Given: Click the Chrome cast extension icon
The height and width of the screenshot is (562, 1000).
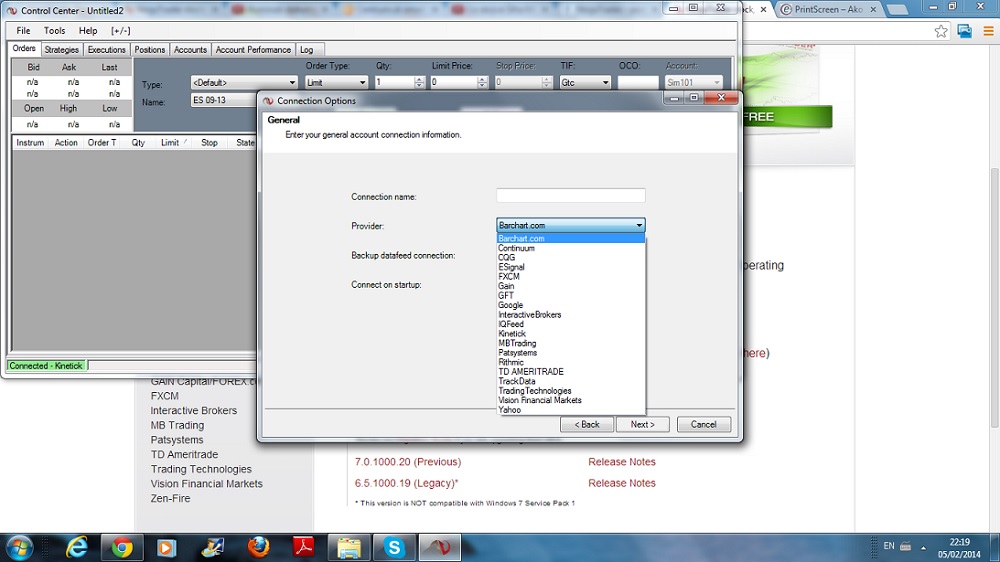Looking at the screenshot, I should tap(964, 31).
